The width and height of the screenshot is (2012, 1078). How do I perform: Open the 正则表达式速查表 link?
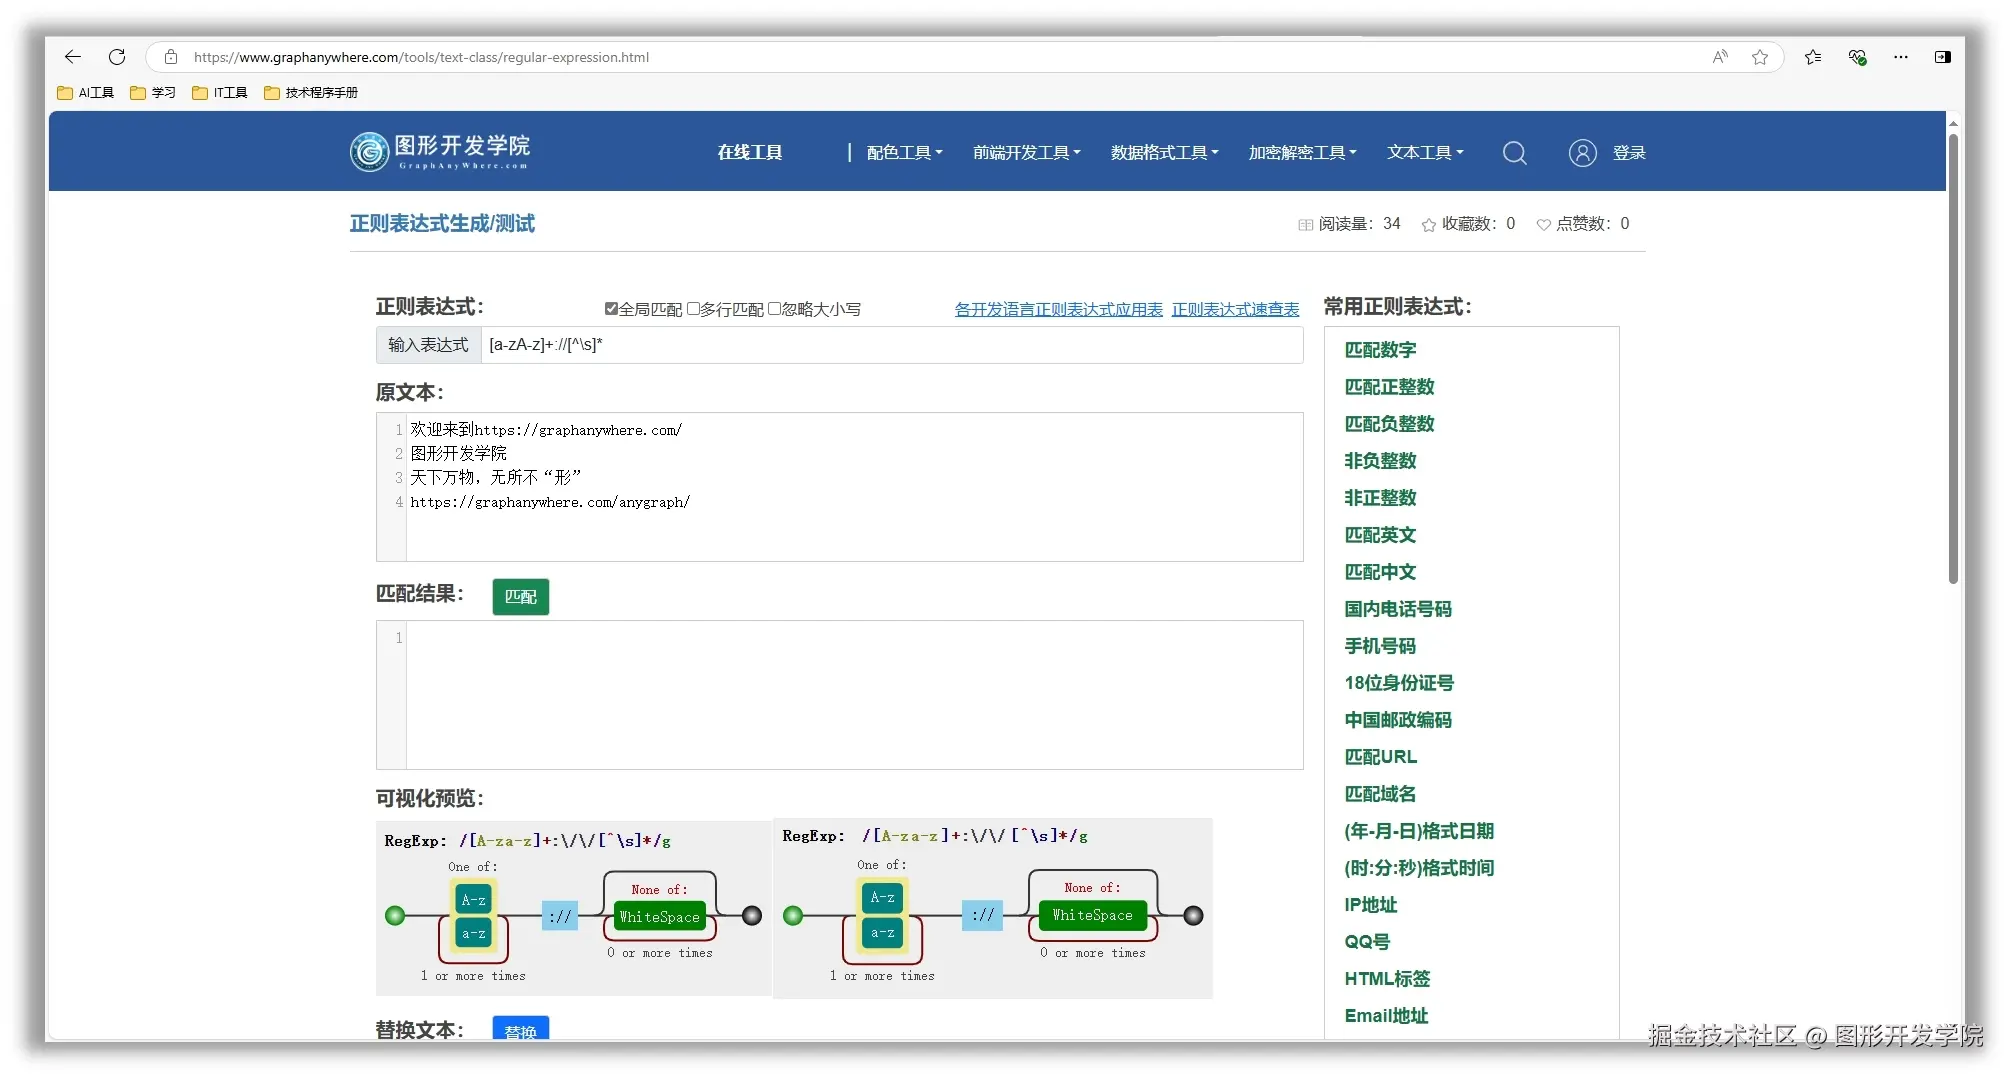click(x=1236, y=310)
